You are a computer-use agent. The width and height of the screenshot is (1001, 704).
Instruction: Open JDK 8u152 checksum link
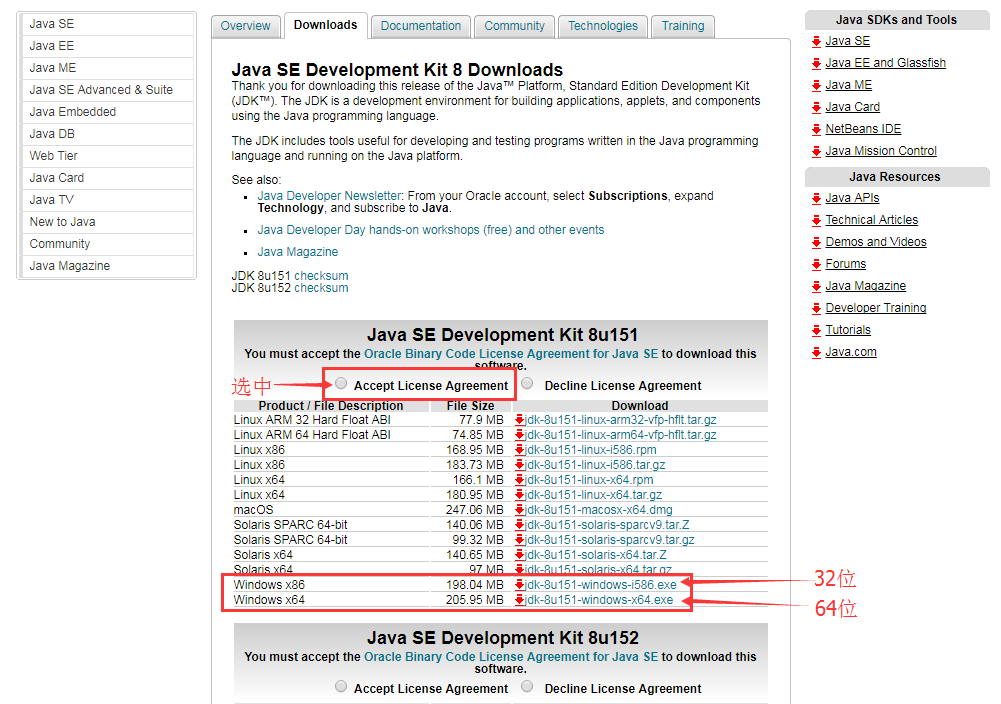tap(321, 288)
